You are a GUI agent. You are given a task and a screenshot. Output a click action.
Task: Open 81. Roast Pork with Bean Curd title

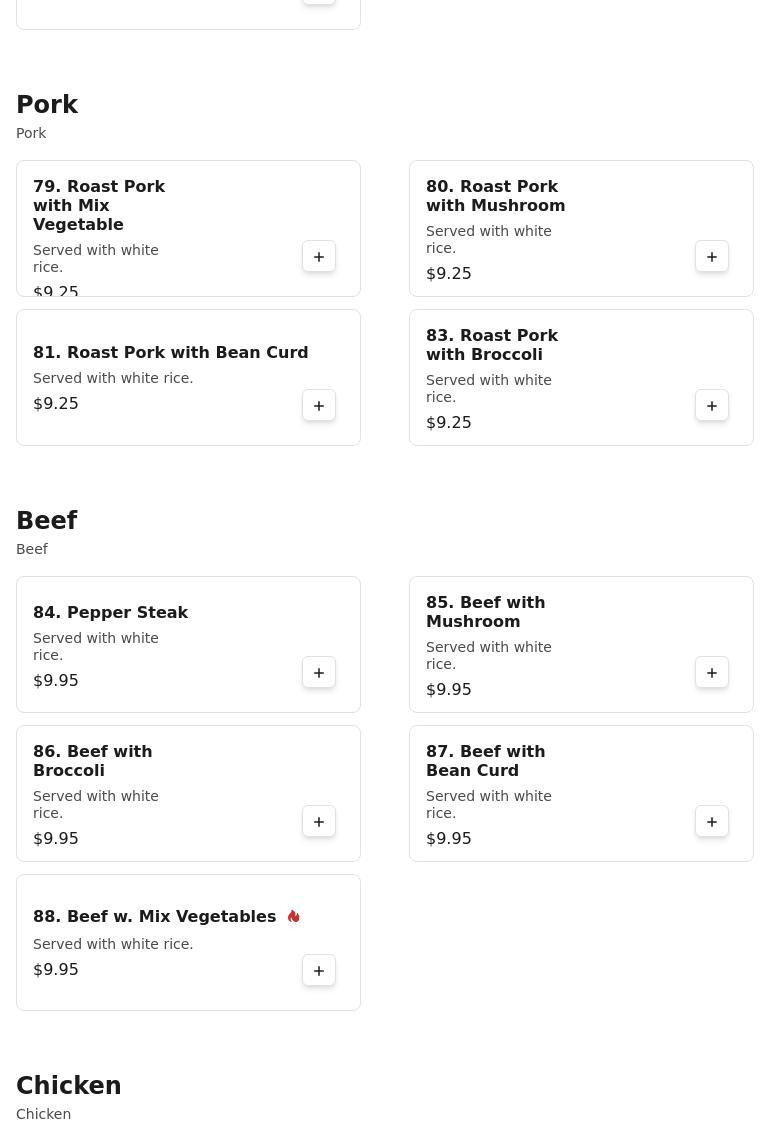click(x=170, y=352)
